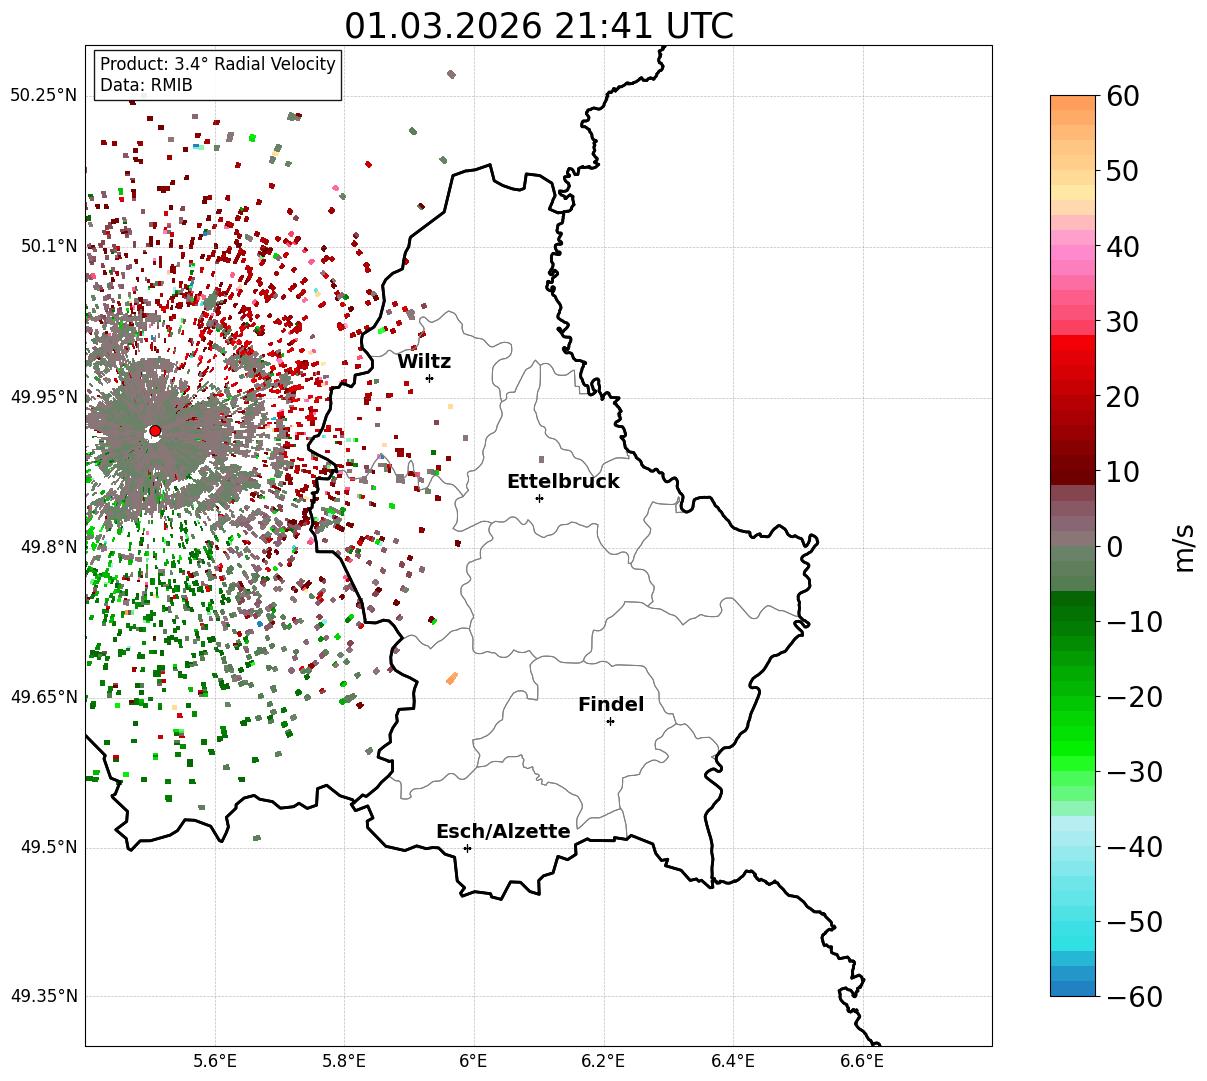Click the longitude label '6.6°E'
The image size is (1207, 1081).
coord(862,1061)
